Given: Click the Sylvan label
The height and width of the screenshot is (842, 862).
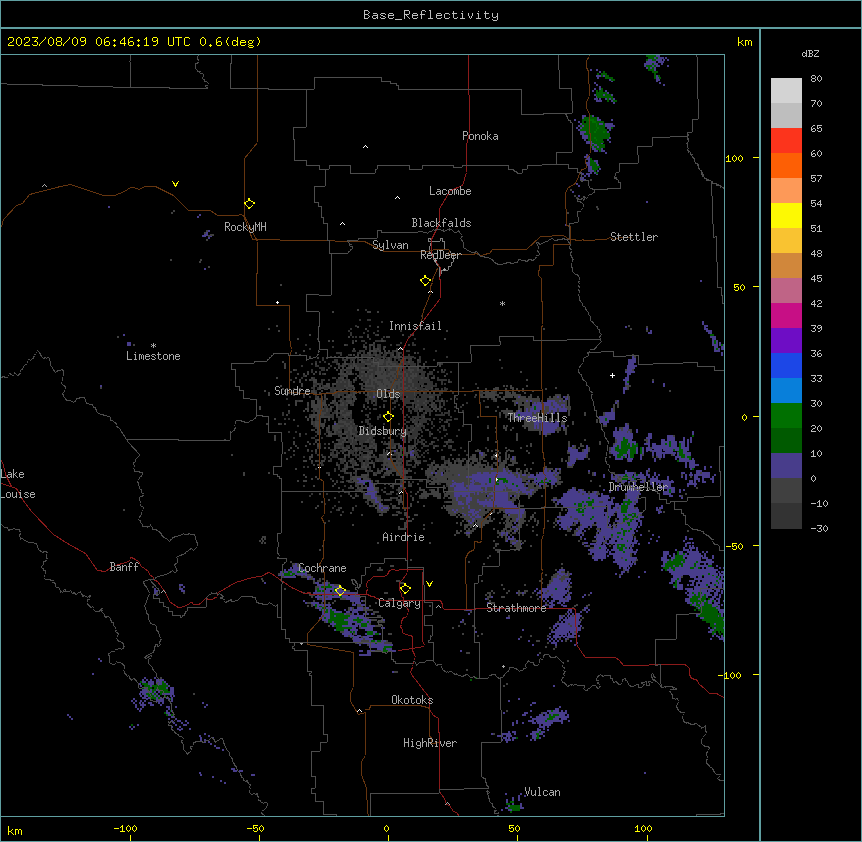Looking at the screenshot, I should coord(390,245).
